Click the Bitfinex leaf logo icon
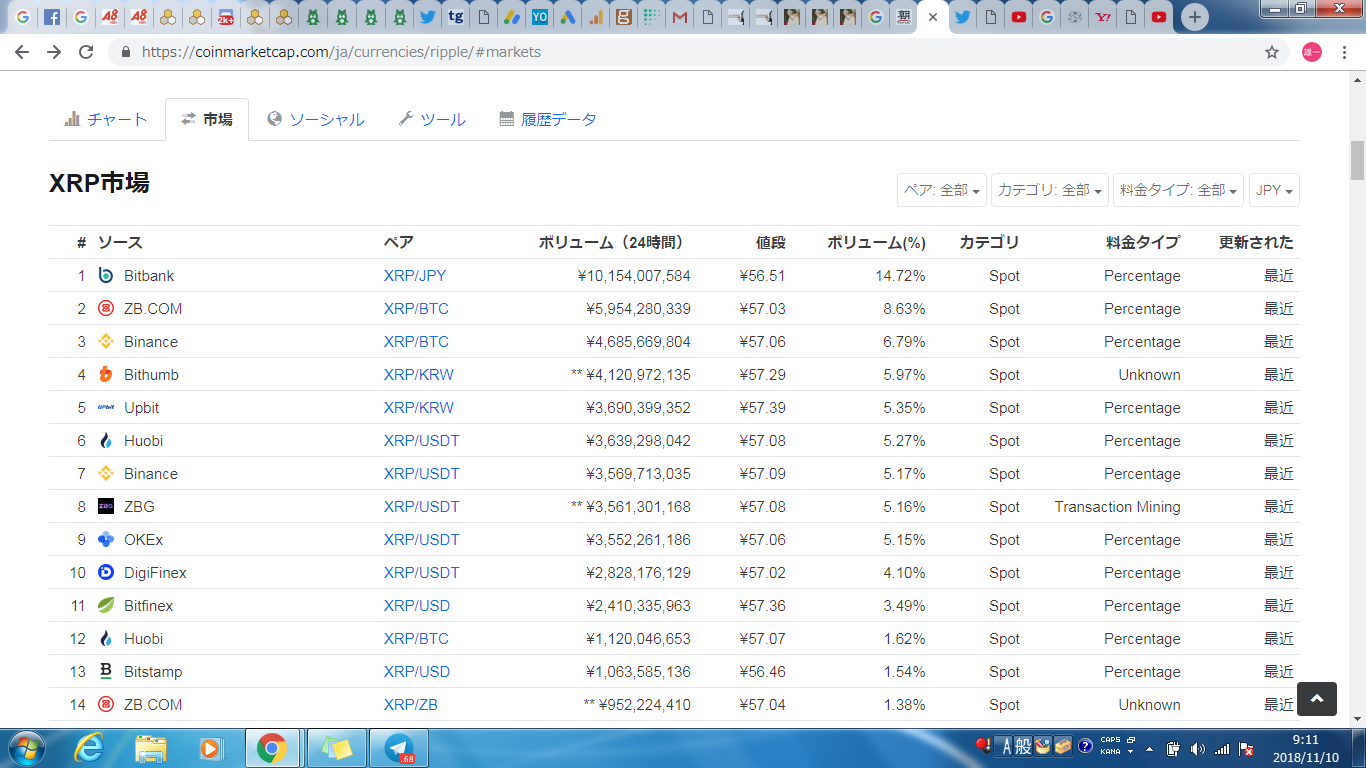 pos(106,606)
